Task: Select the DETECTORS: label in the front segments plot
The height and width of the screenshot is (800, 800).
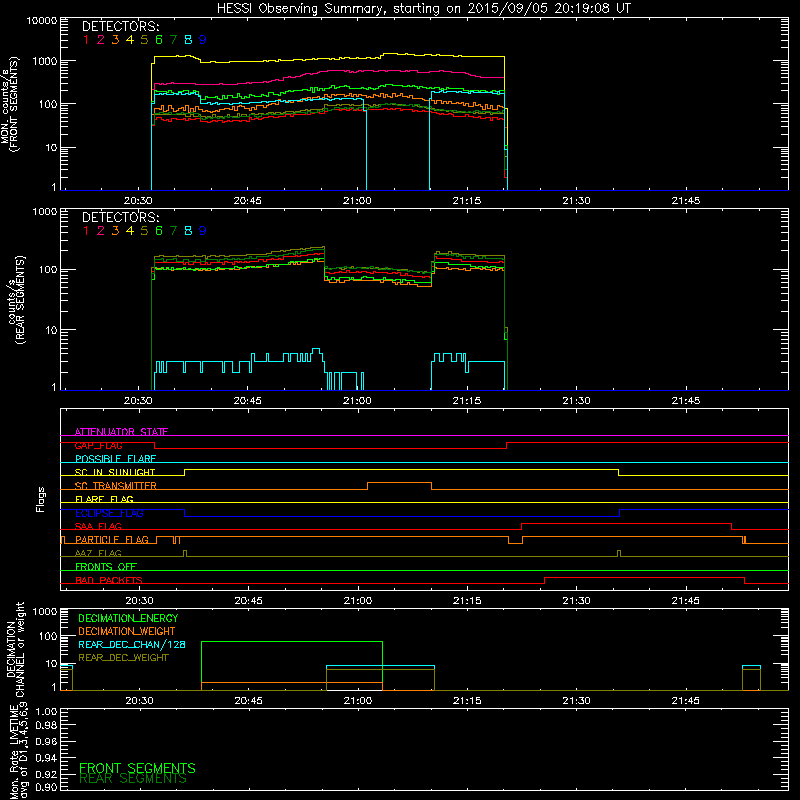Action: pos(120,27)
